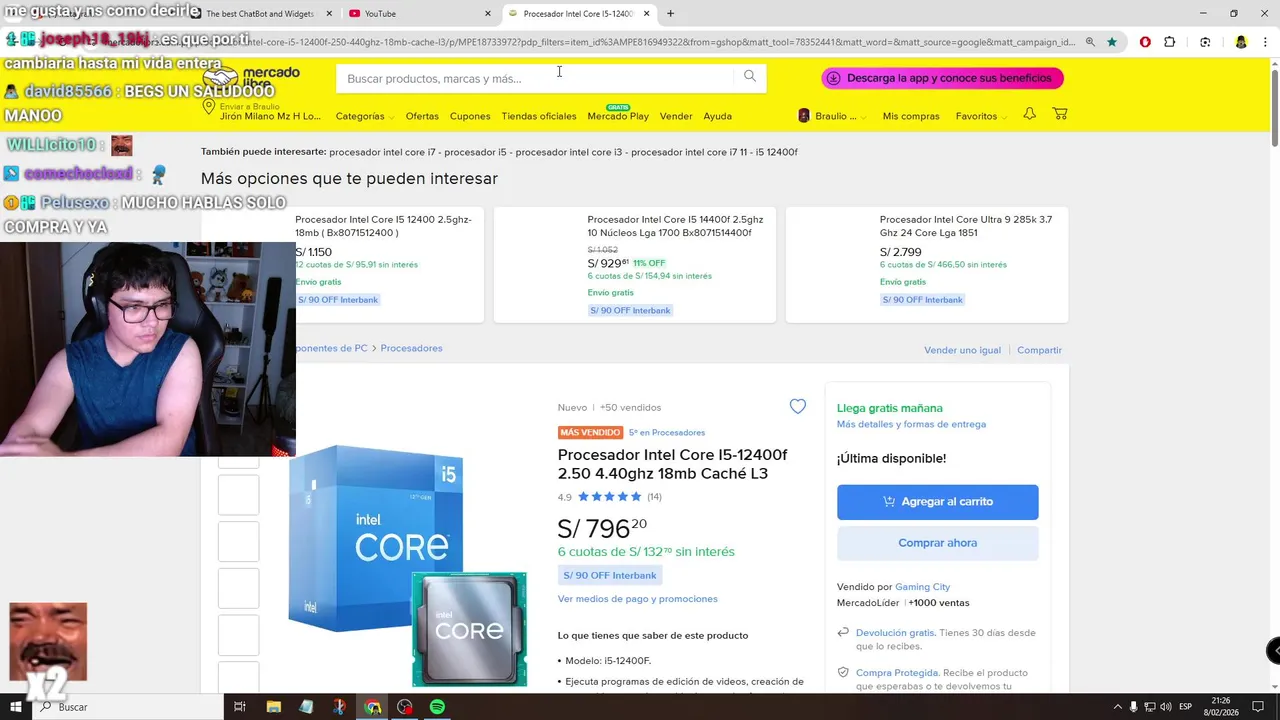1280x720 pixels.
Task: Open Cupones in the navigation menu
Action: 470,116
